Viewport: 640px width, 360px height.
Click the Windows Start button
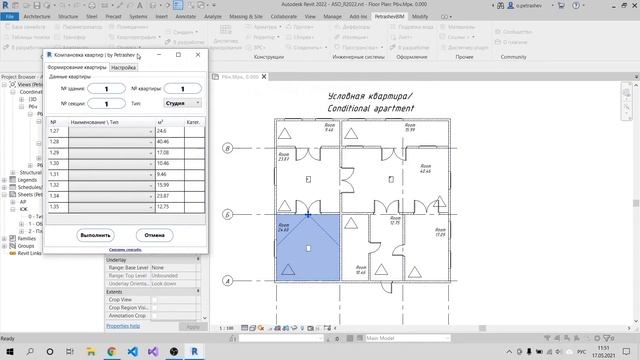click(10, 351)
